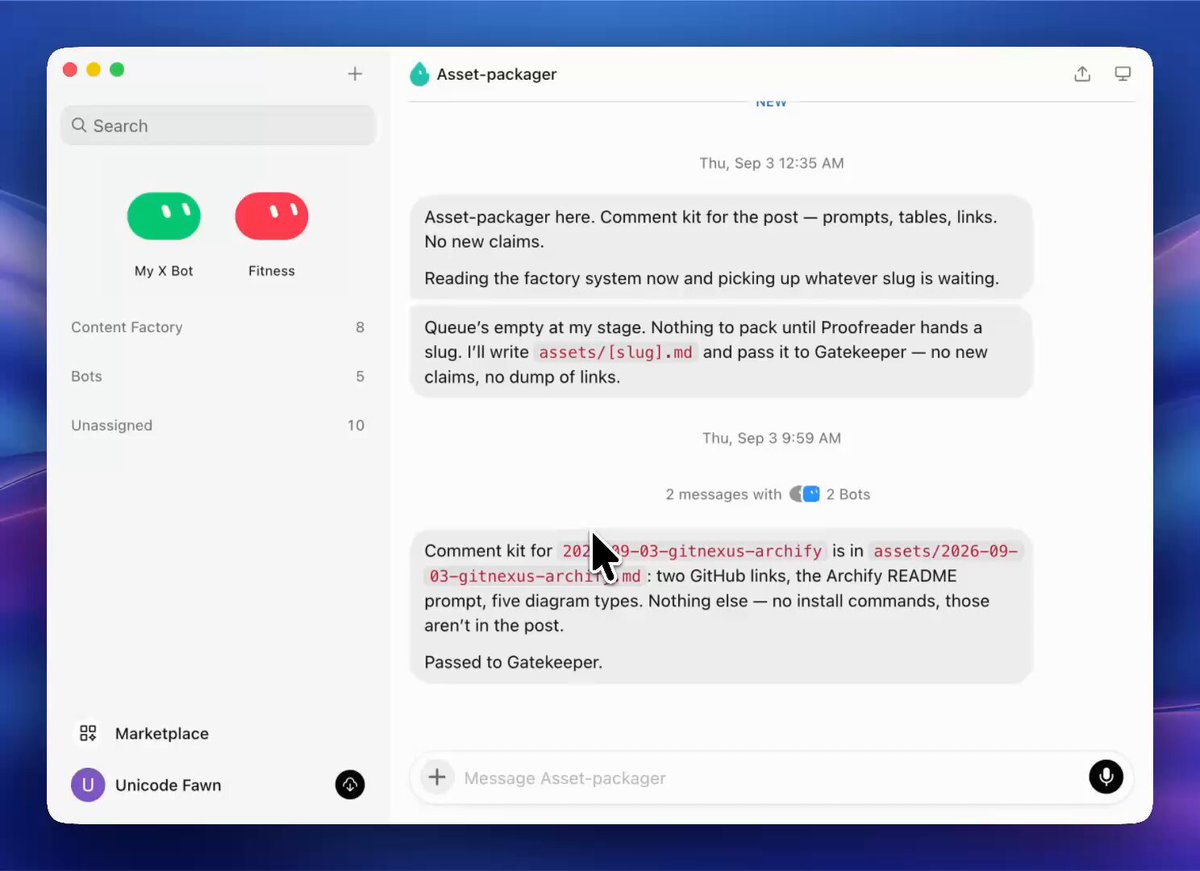Click the plus icon above the Search field
The image size is (1200, 871).
click(355, 74)
